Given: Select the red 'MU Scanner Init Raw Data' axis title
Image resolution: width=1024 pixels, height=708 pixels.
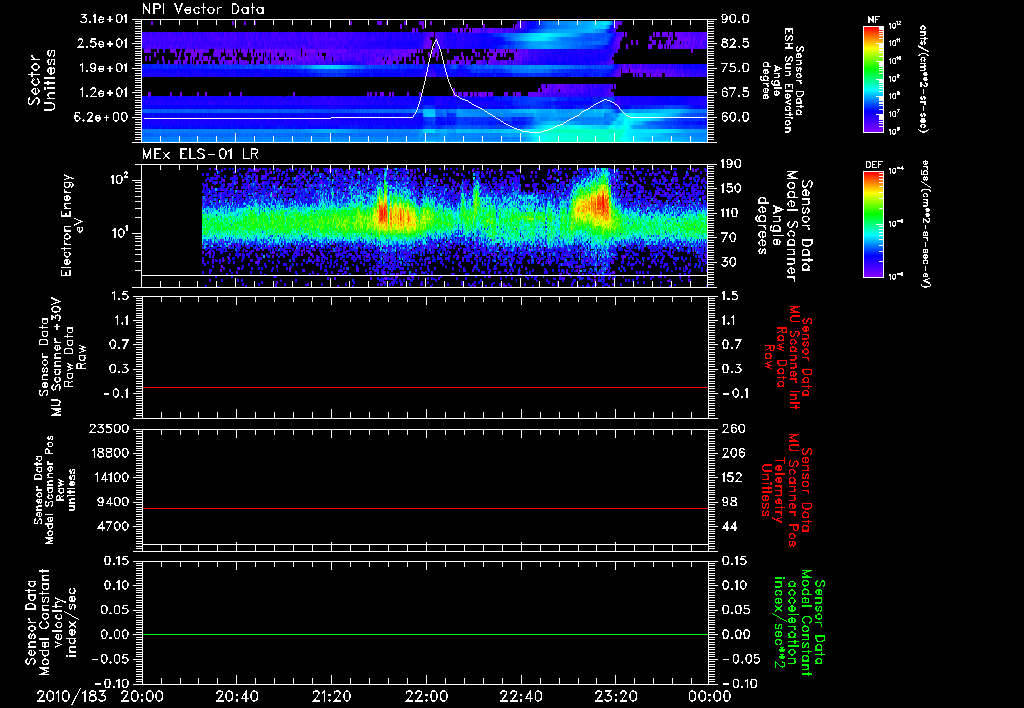Looking at the screenshot, I should [x=788, y=357].
